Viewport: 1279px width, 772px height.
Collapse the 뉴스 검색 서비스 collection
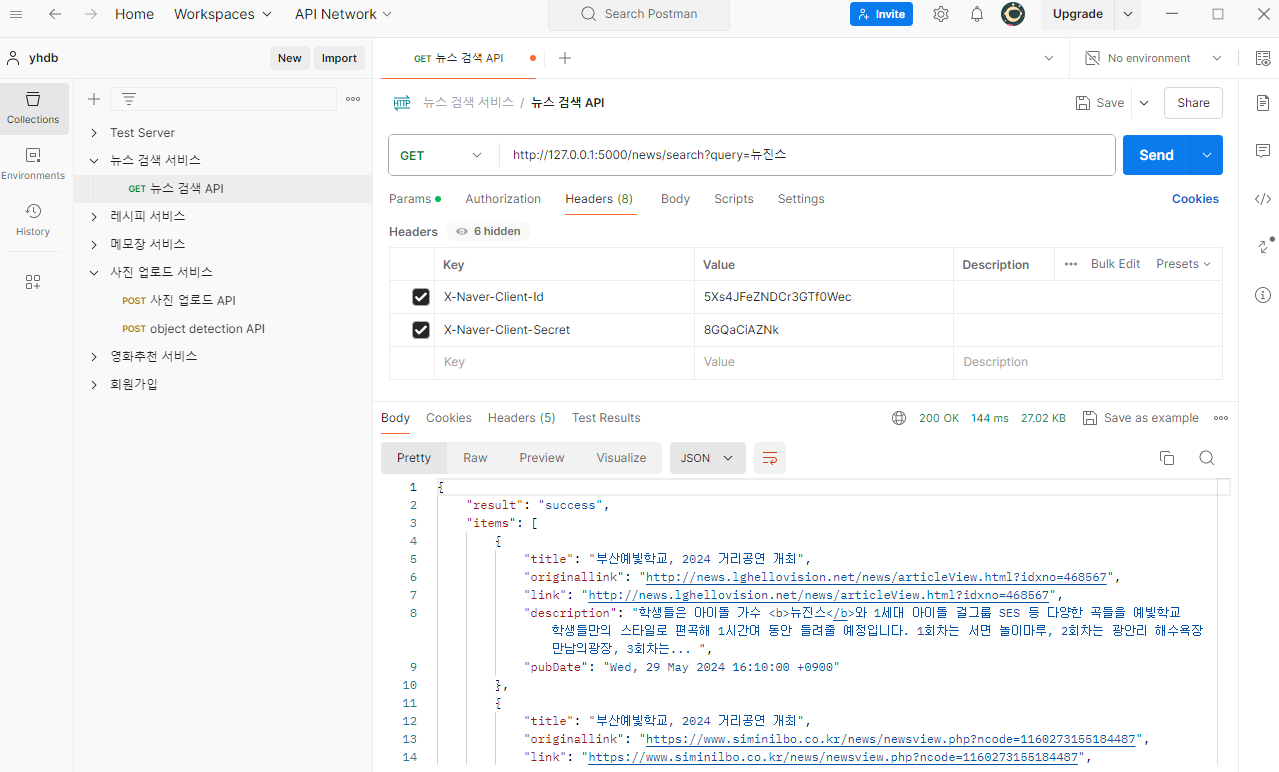point(94,161)
